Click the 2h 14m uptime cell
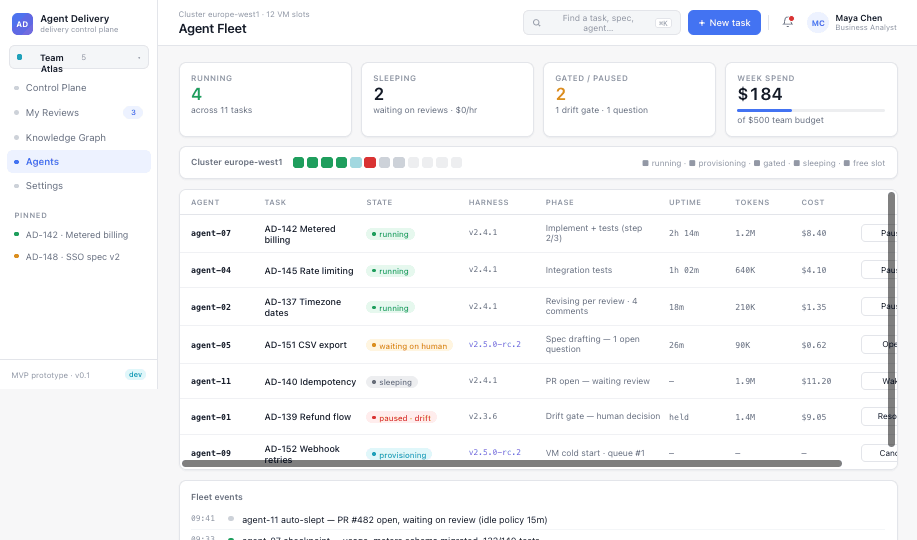 684,233
